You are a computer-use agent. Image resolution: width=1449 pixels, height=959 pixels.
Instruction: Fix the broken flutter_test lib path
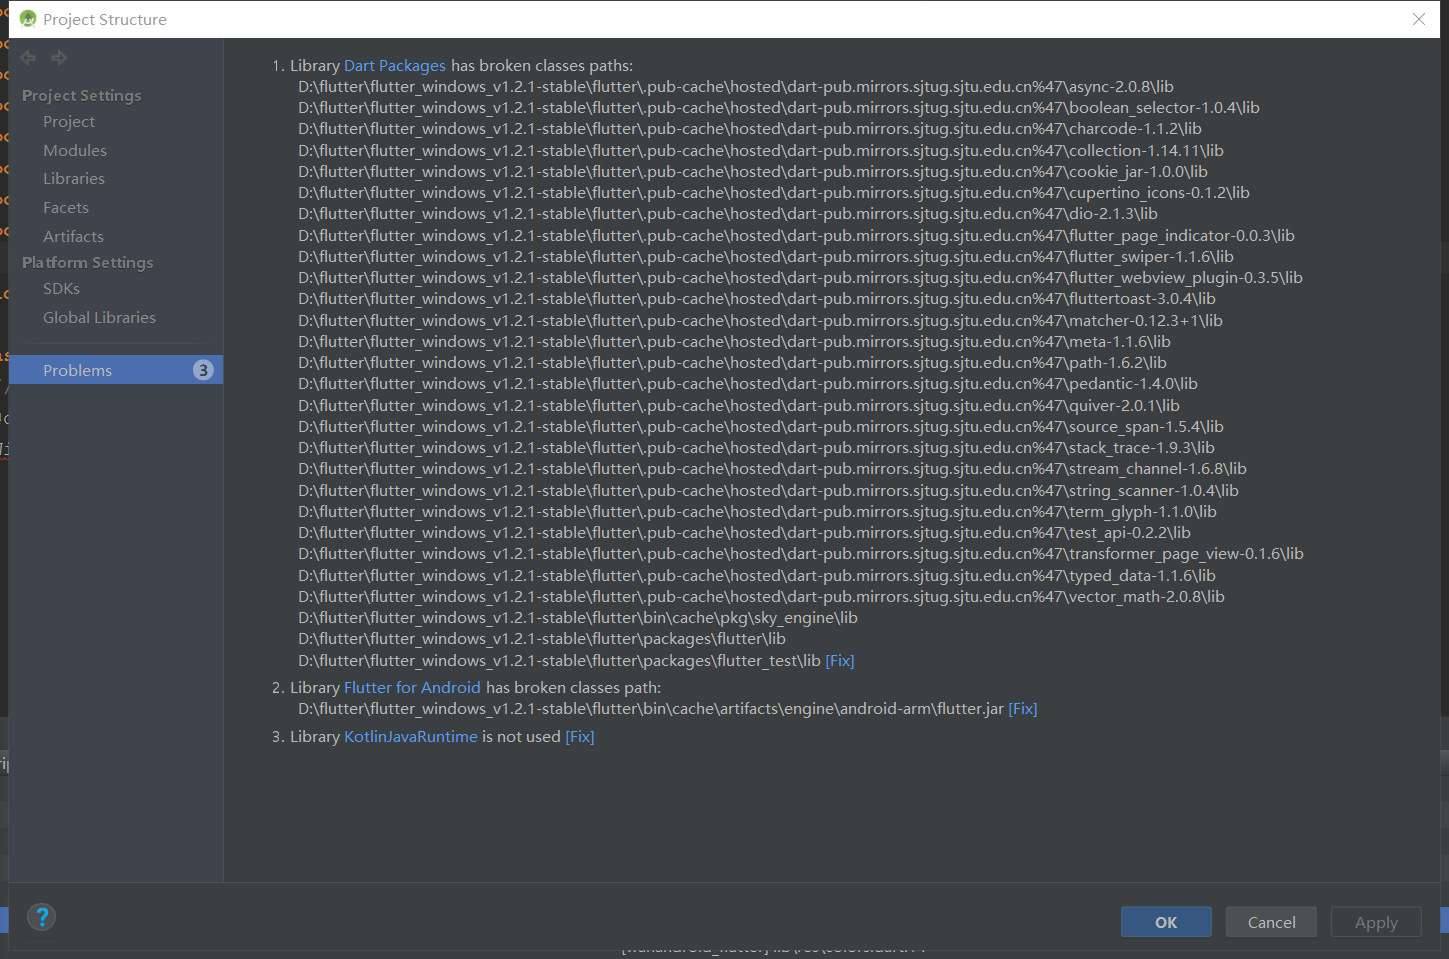point(839,660)
